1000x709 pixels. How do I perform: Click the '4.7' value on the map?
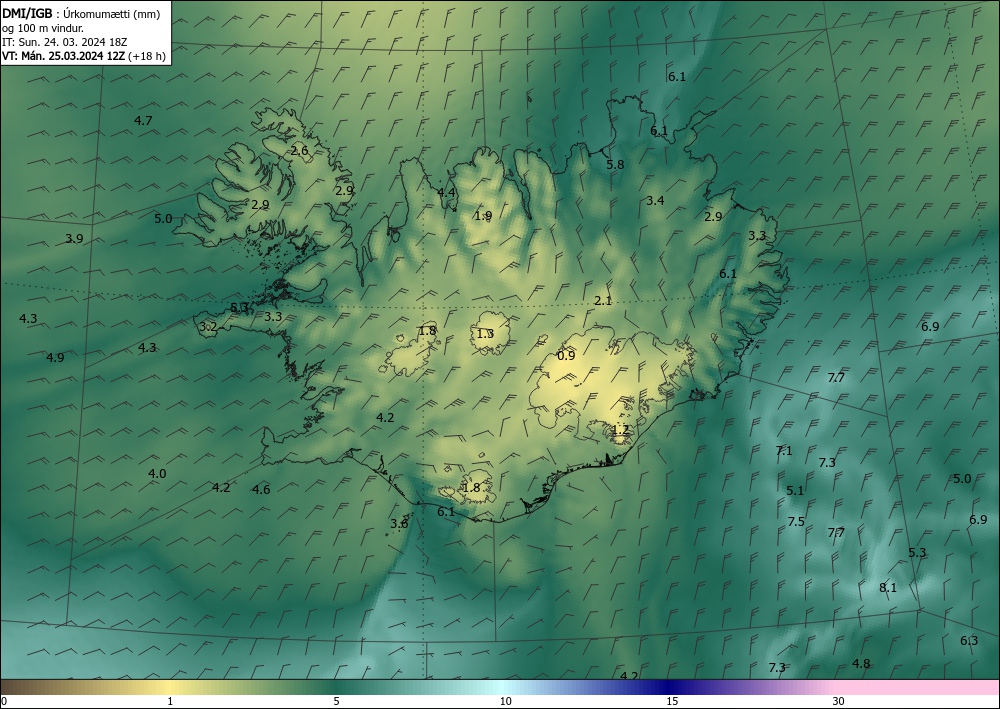click(143, 121)
